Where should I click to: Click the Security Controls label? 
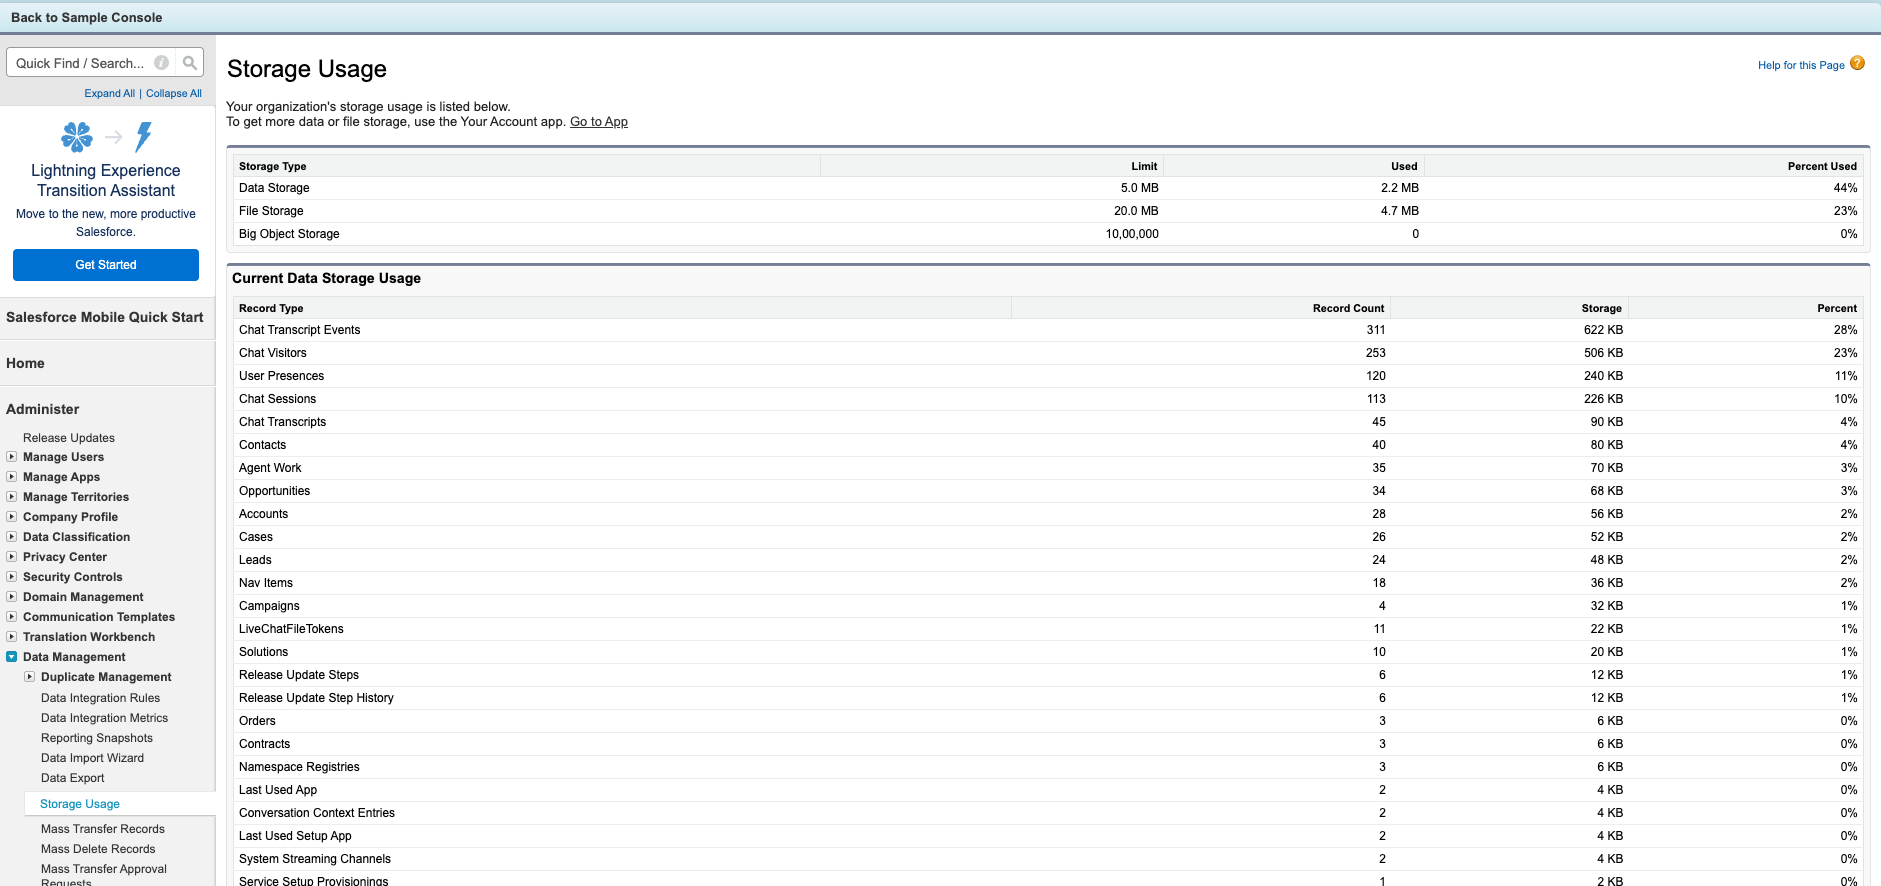[x=73, y=577]
